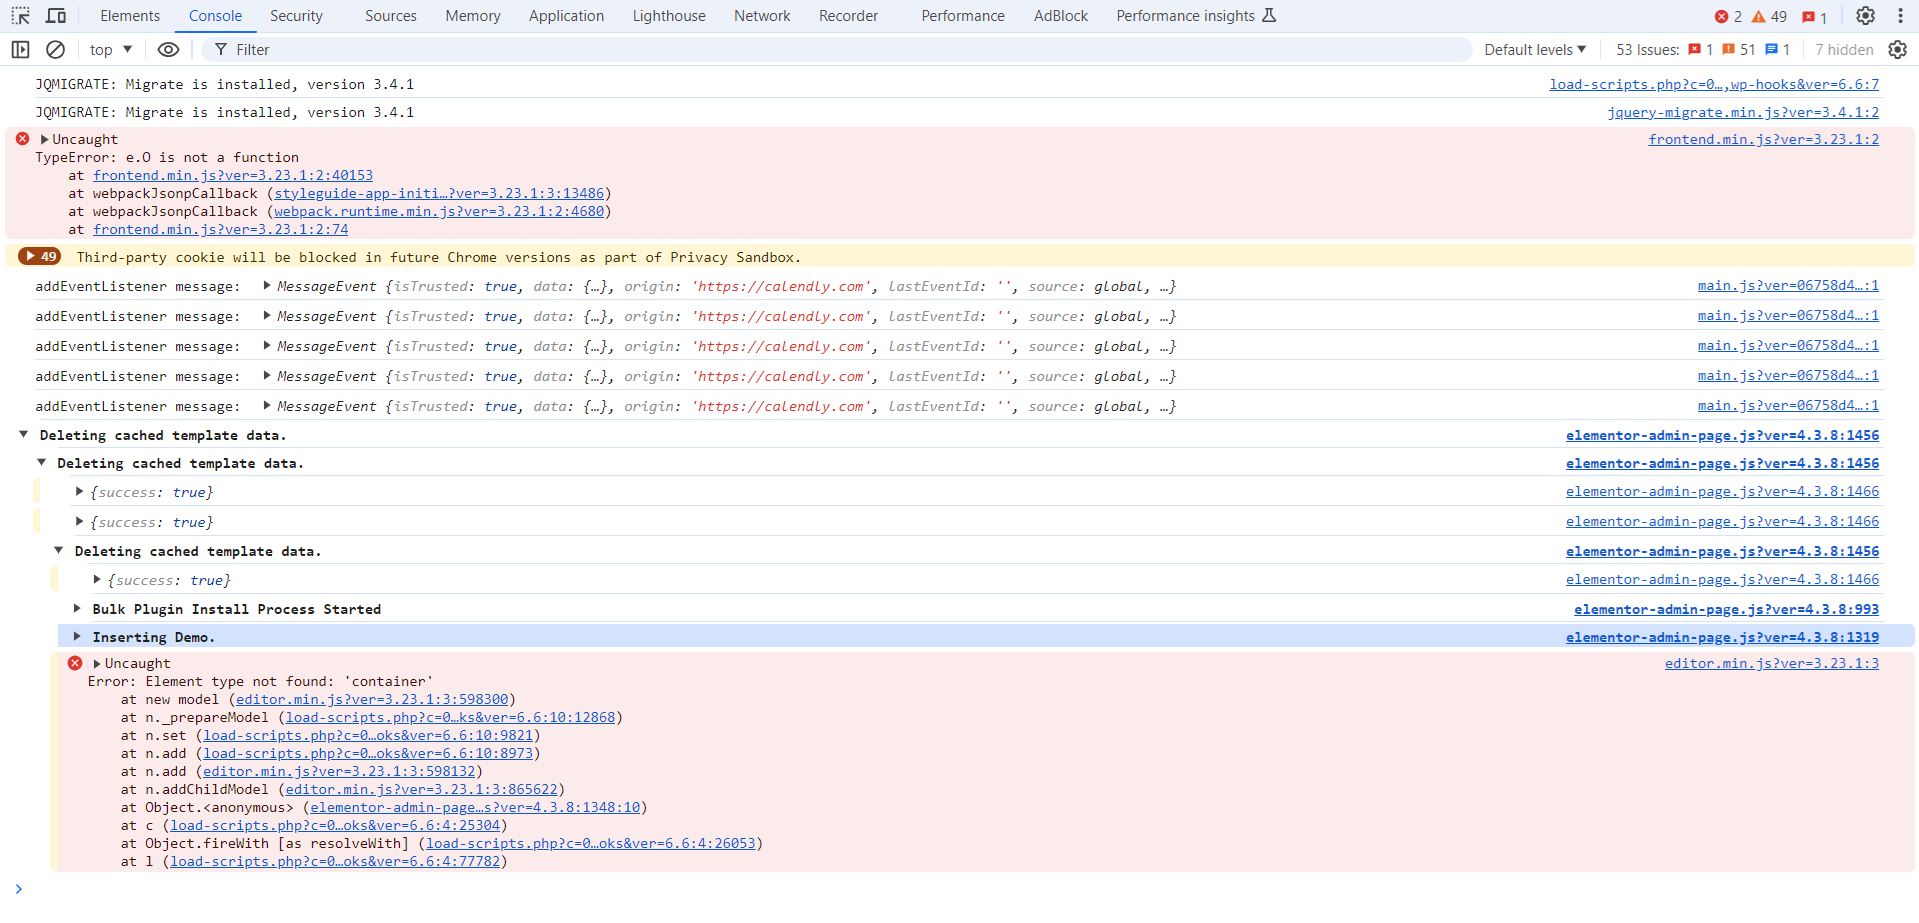Open the Default levels dropdown
The image size is (1919, 923).
click(1535, 49)
